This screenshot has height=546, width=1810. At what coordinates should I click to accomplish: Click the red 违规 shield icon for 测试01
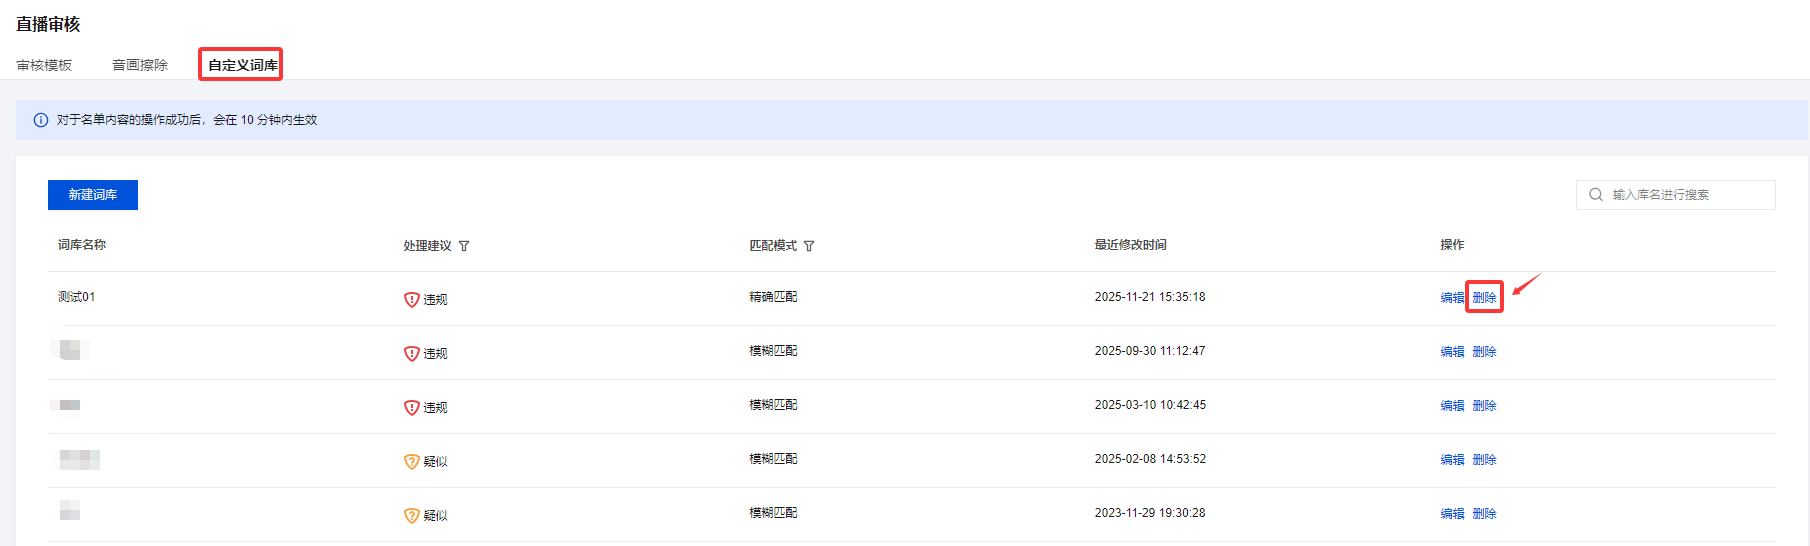(x=411, y=299)
